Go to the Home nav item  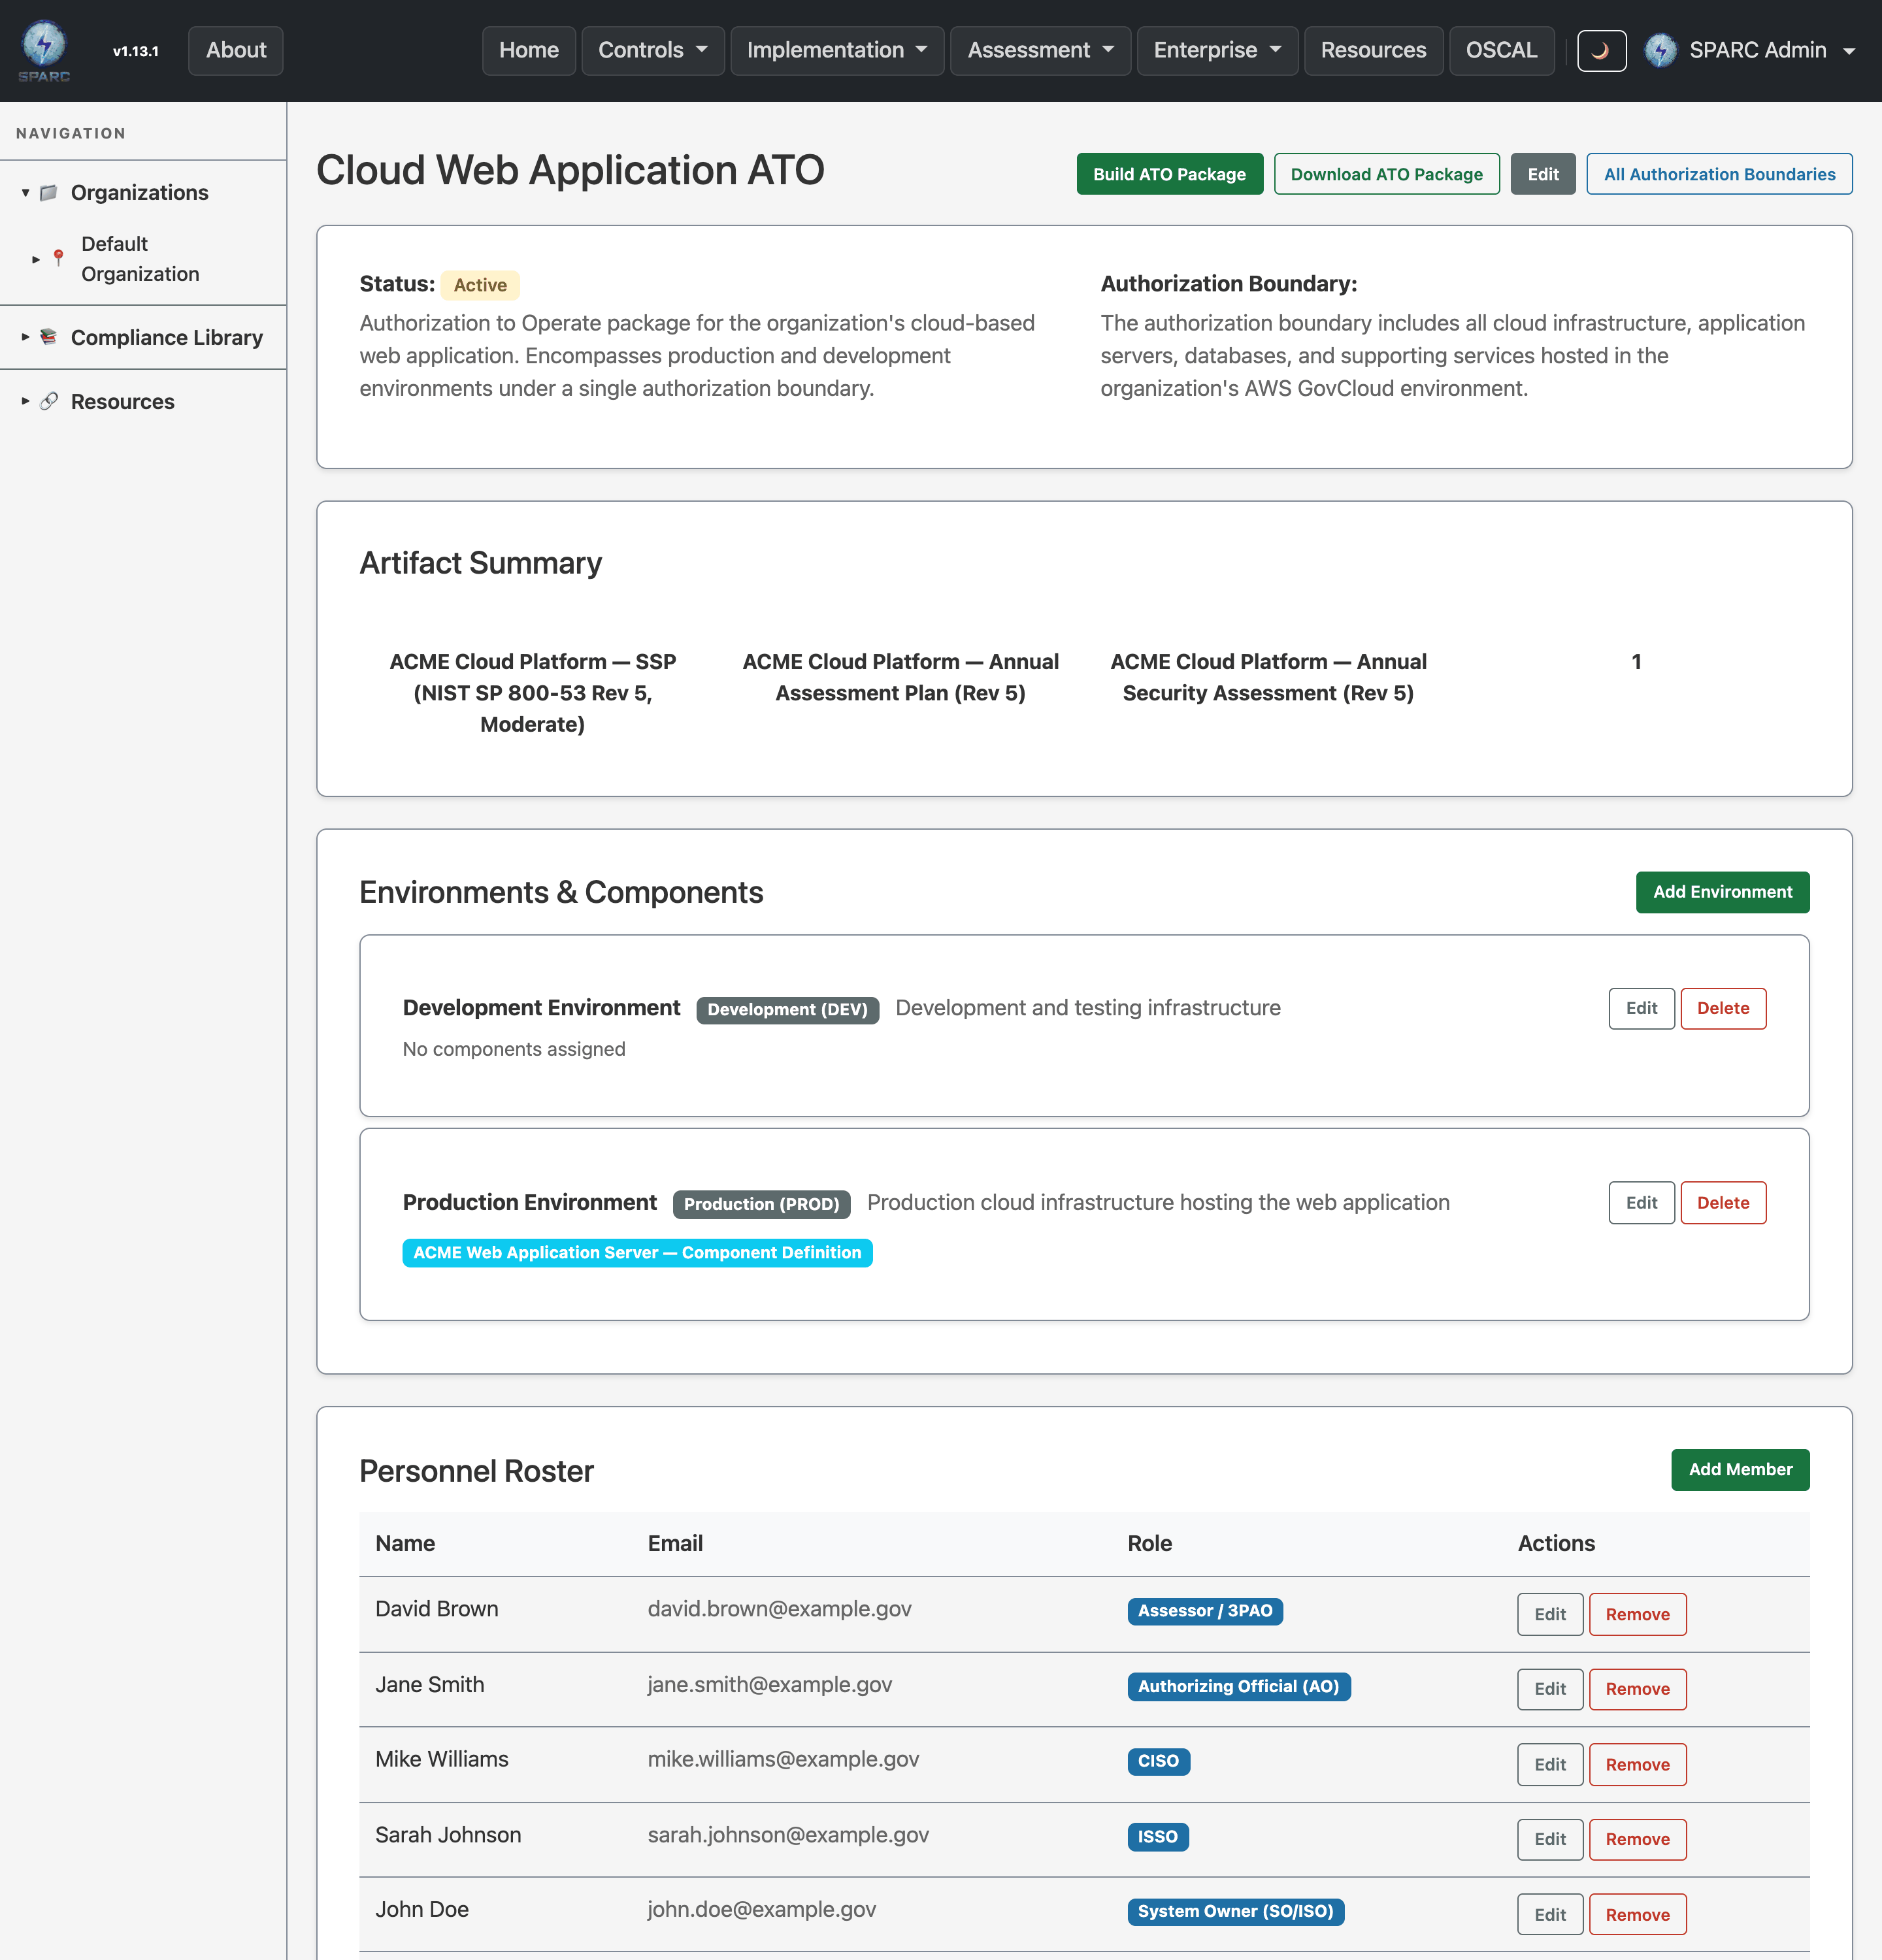(x=529, y=50)
